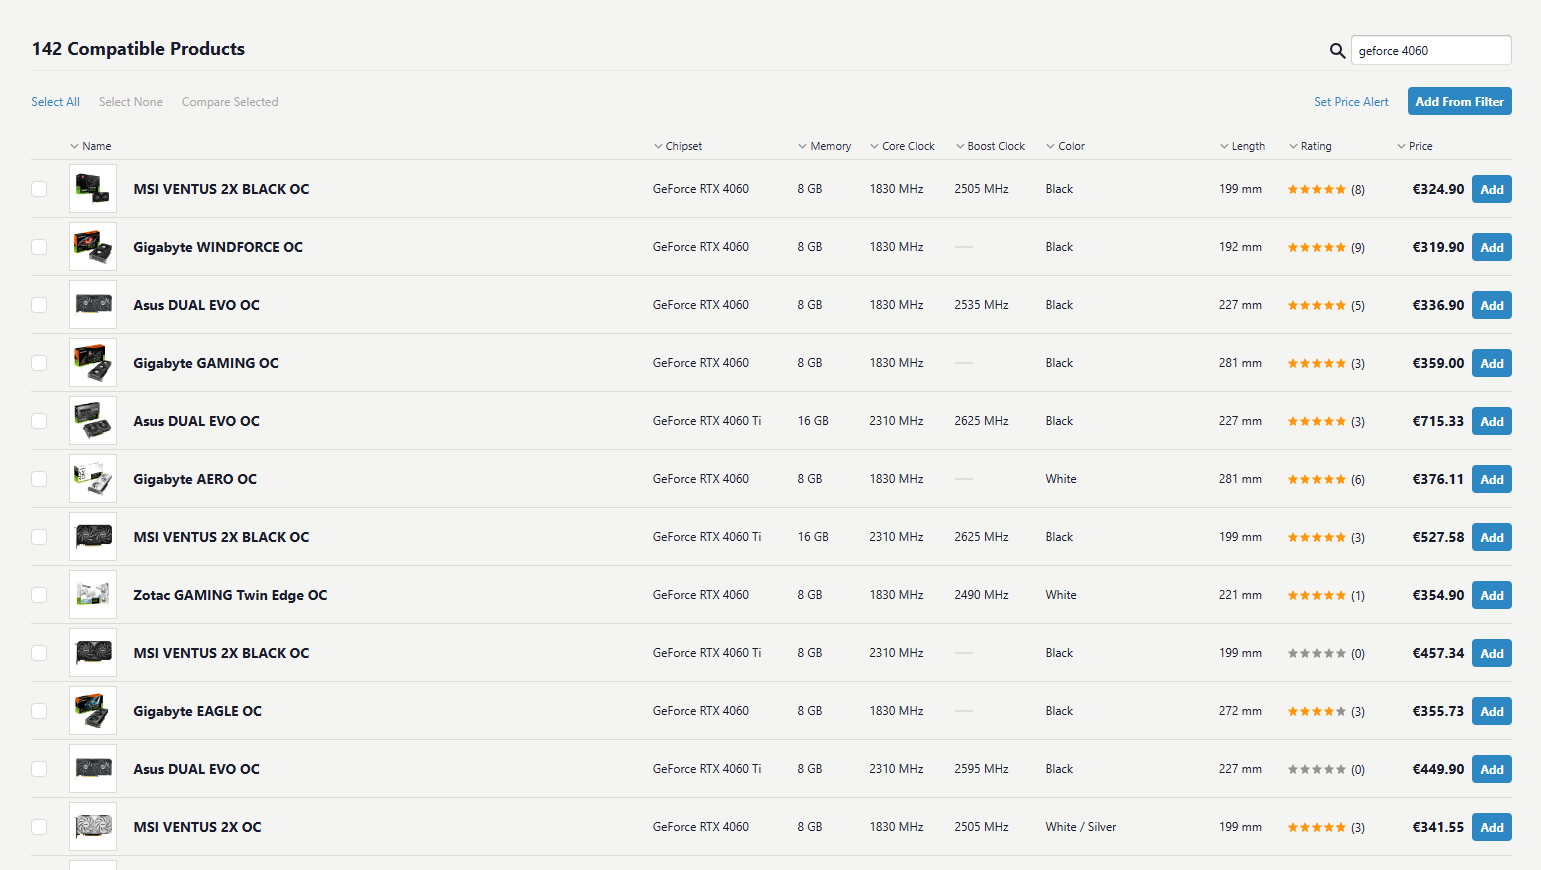The image size is (1541, 870).
Task: Sort by Memory column header
Action: click(x=825, y=146)
